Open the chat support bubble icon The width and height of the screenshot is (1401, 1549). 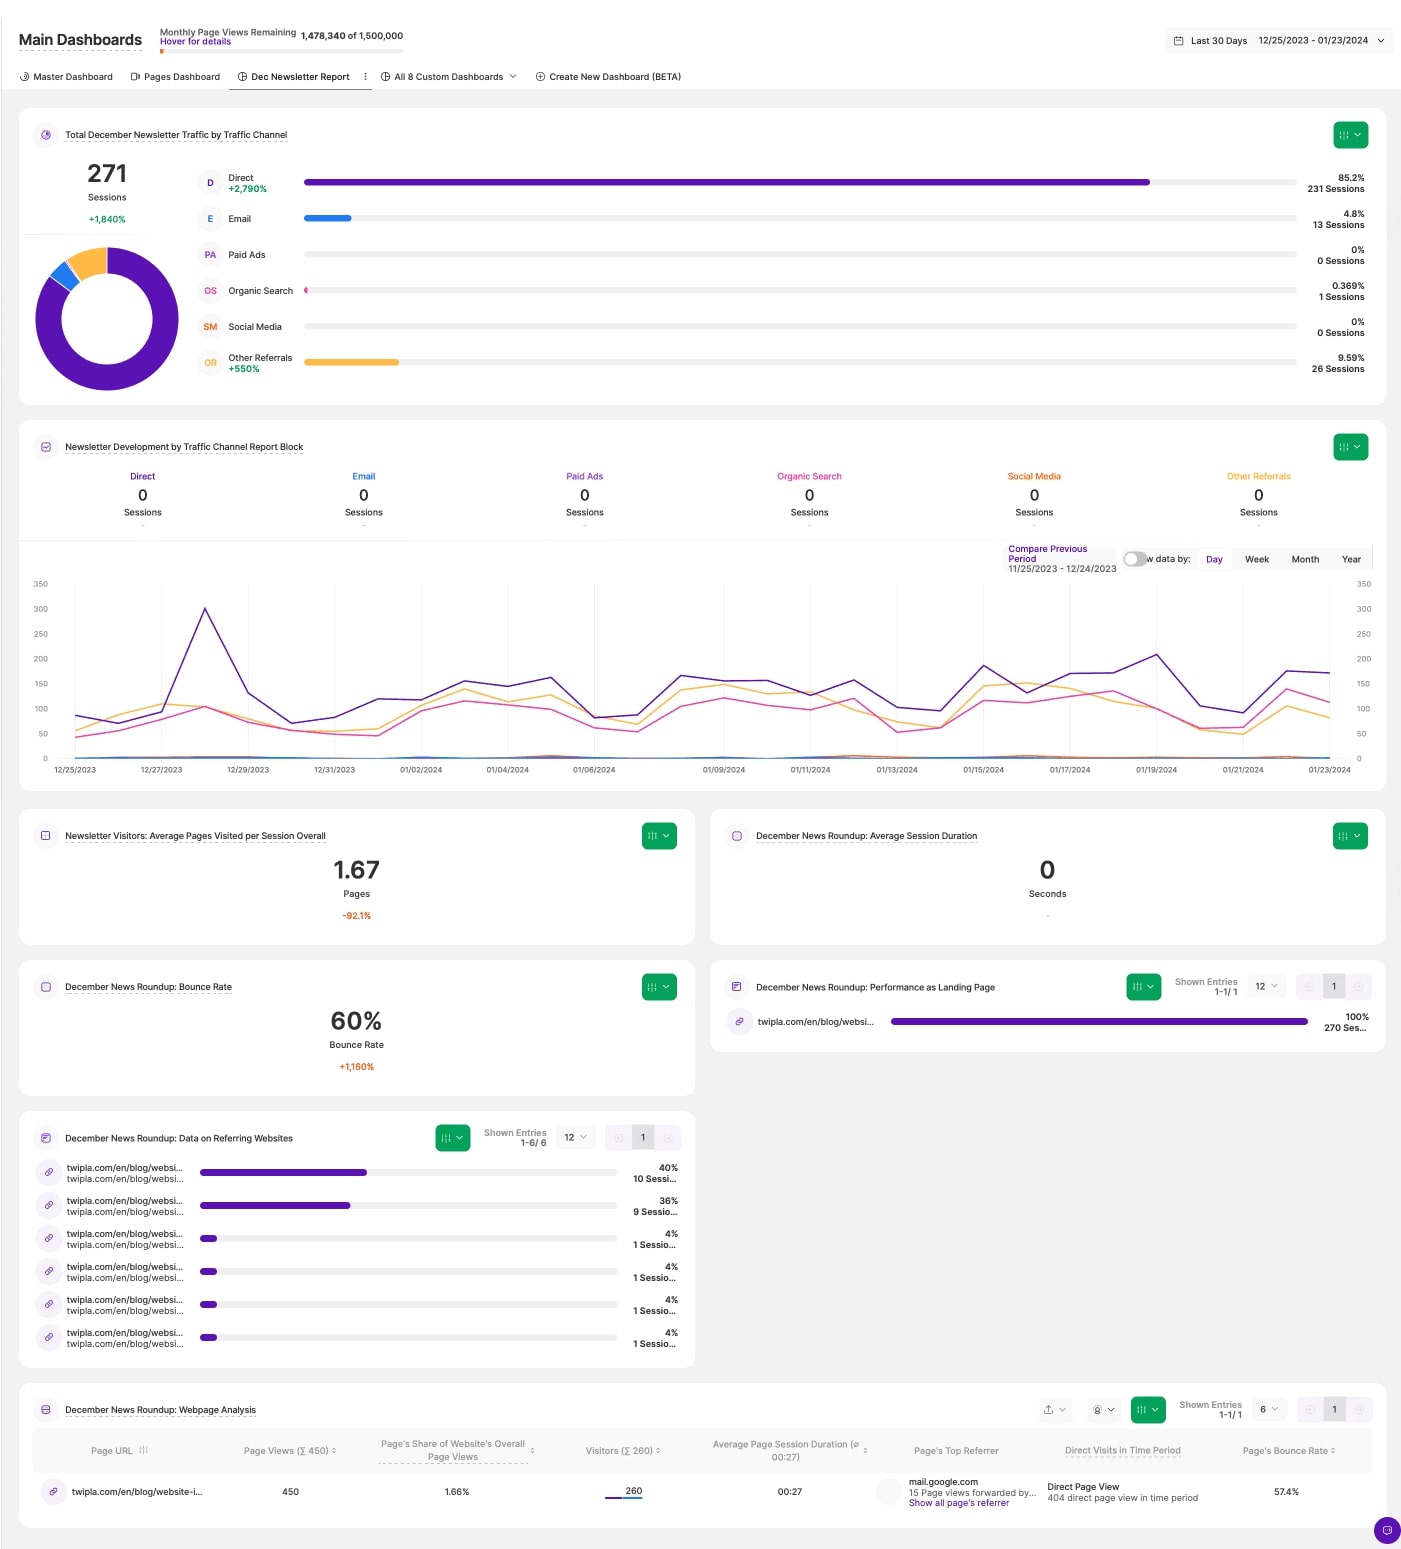(1386, 1530)
